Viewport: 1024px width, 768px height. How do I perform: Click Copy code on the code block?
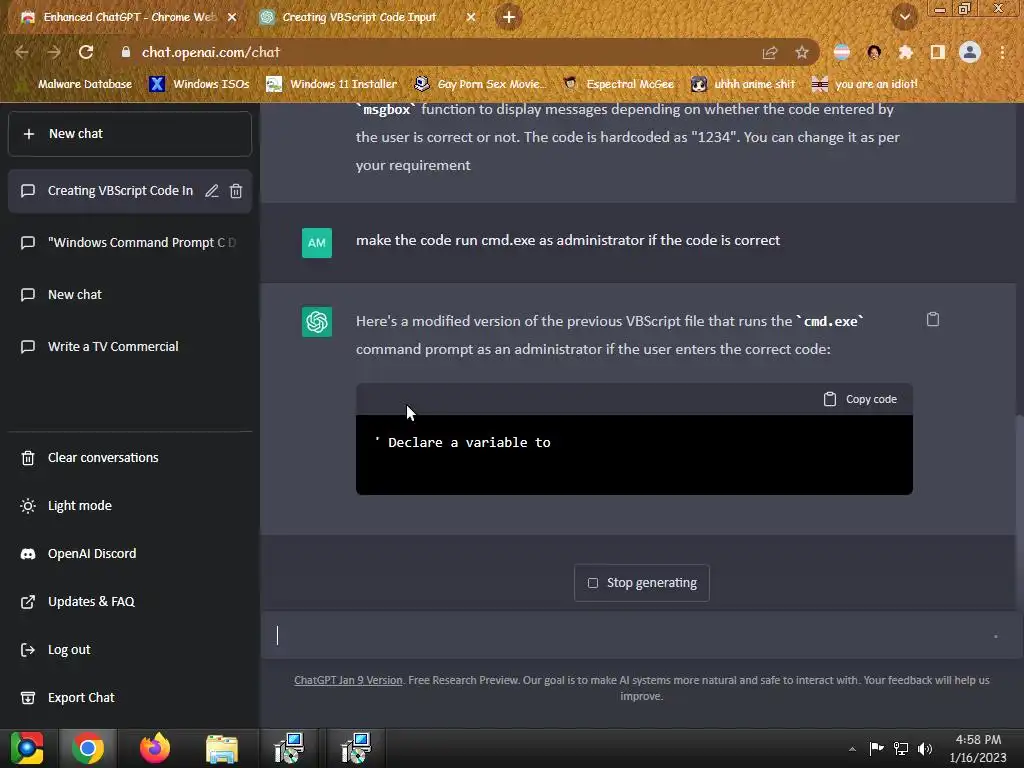pos(860,399)
